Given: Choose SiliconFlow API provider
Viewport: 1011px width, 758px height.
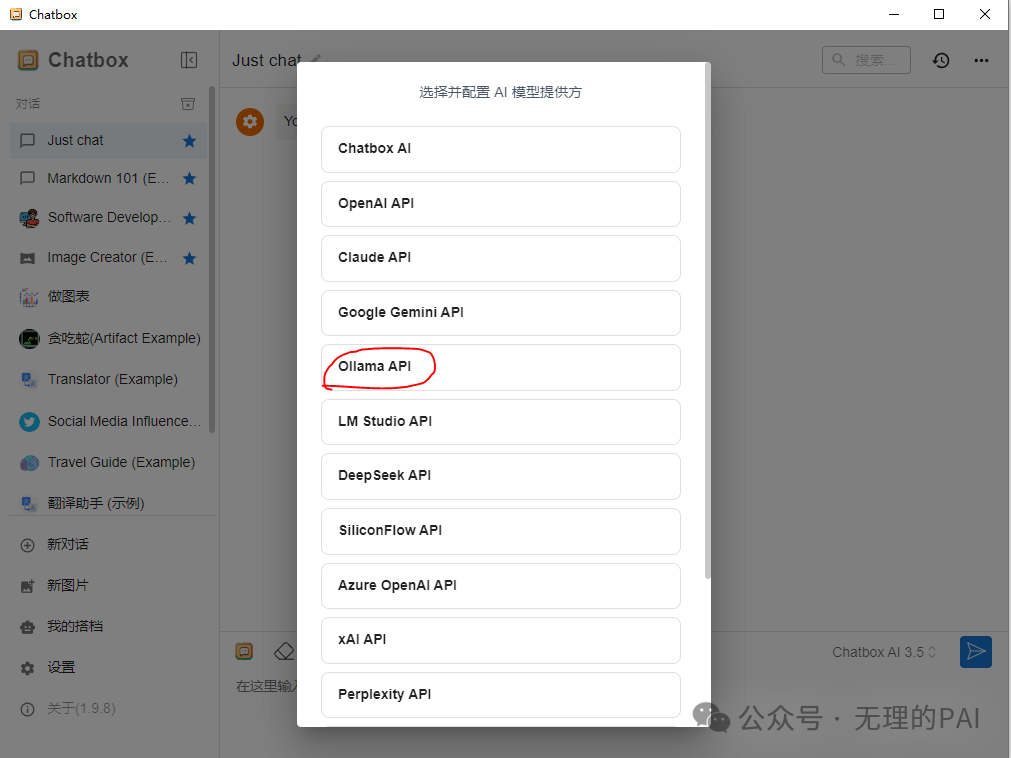Looking at the screenshot, I should (x=500, y=531).
